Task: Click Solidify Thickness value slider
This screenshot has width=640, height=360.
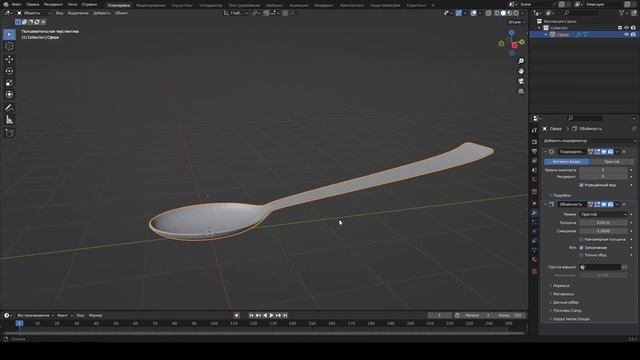Action: pyautogui.click(x=603, y=223)
